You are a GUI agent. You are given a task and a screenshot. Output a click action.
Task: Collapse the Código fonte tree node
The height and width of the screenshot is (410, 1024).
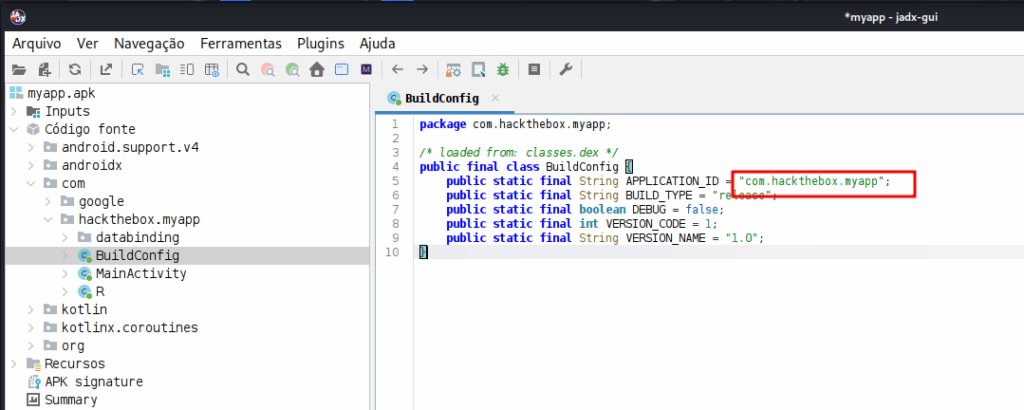coord(14,129)
